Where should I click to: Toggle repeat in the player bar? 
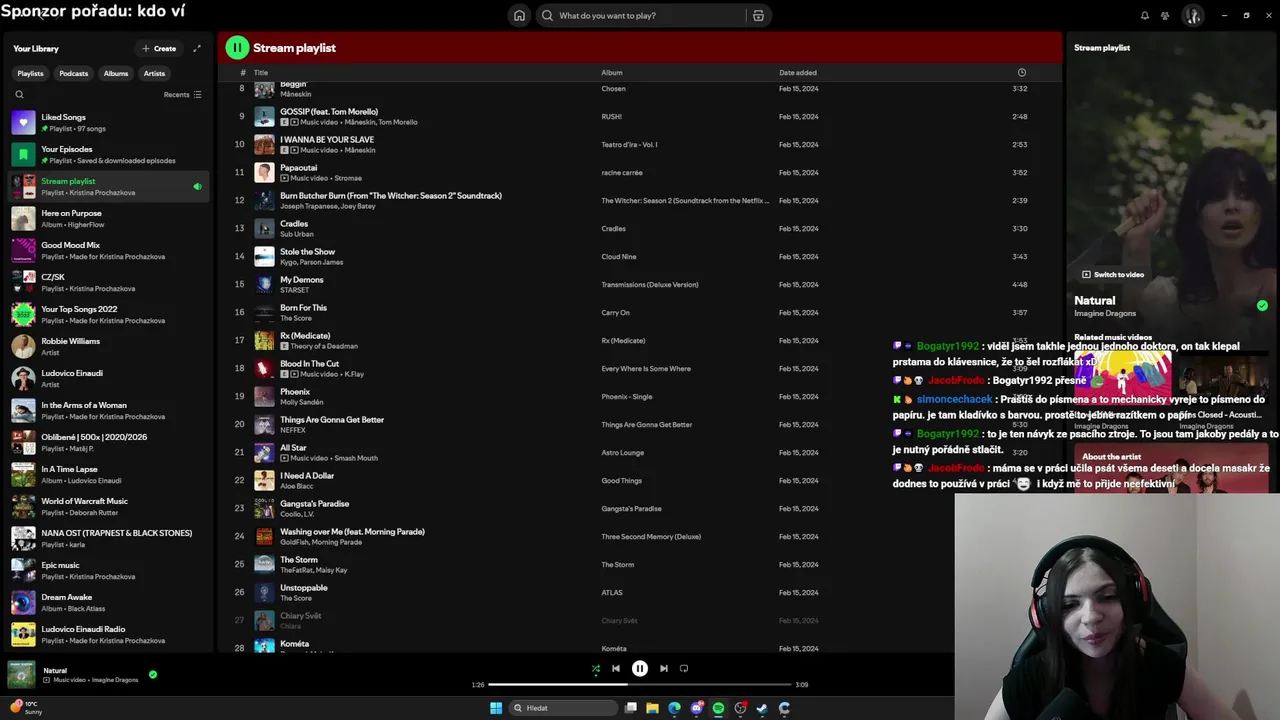[684, 668]
